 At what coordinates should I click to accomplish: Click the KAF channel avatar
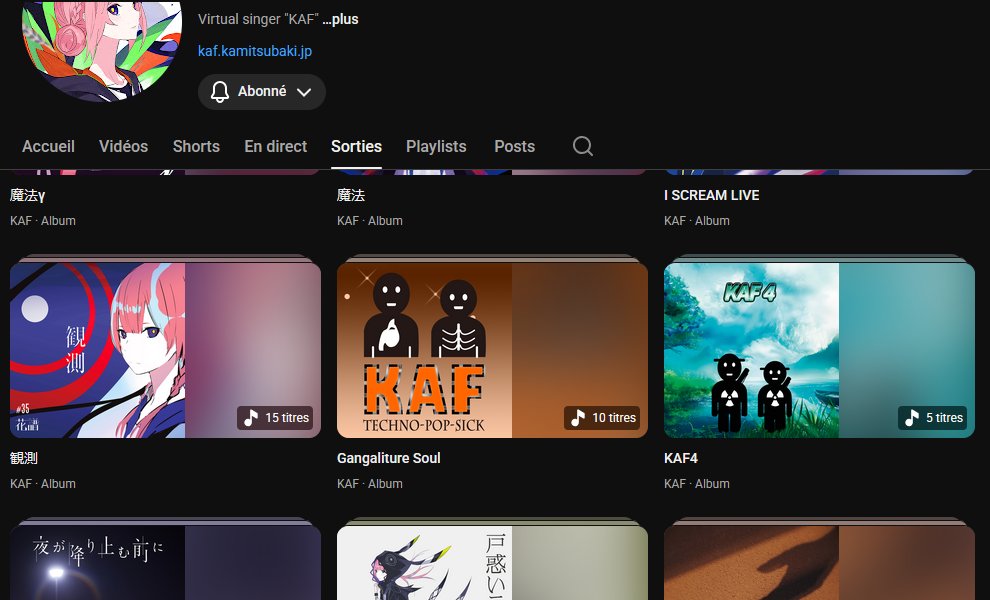point(102,51)
